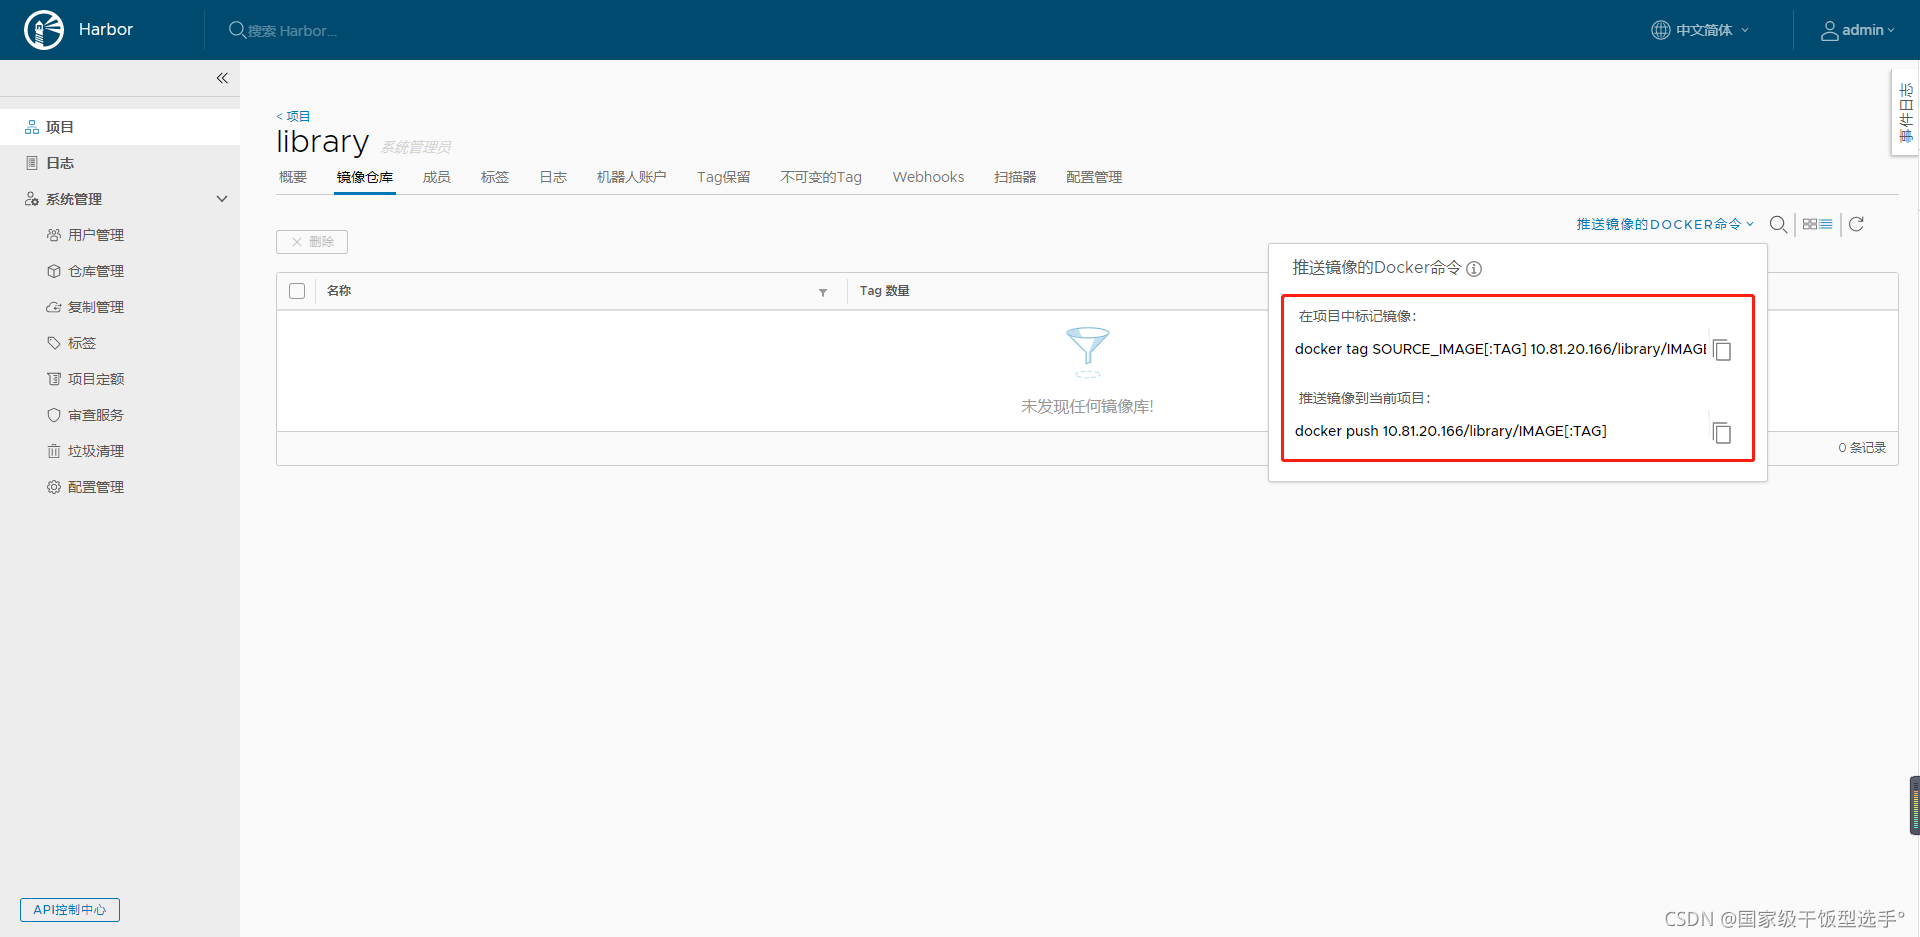Switch to the project 配置管理 tab
The height and width of the screenshot is (937, 1920).
click(x=1094, y=177)
